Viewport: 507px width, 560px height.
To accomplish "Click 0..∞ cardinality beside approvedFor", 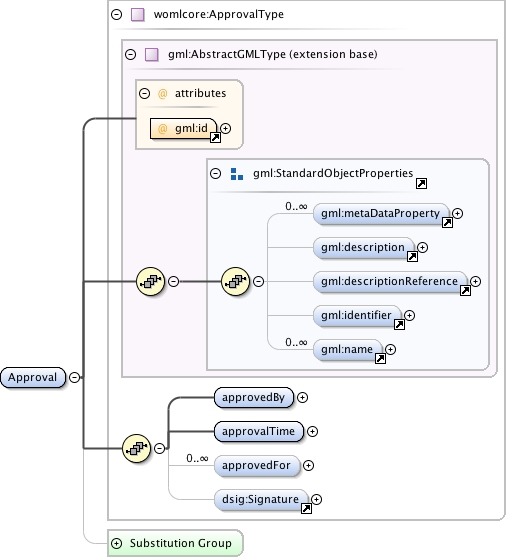I will tap(197, 458).
